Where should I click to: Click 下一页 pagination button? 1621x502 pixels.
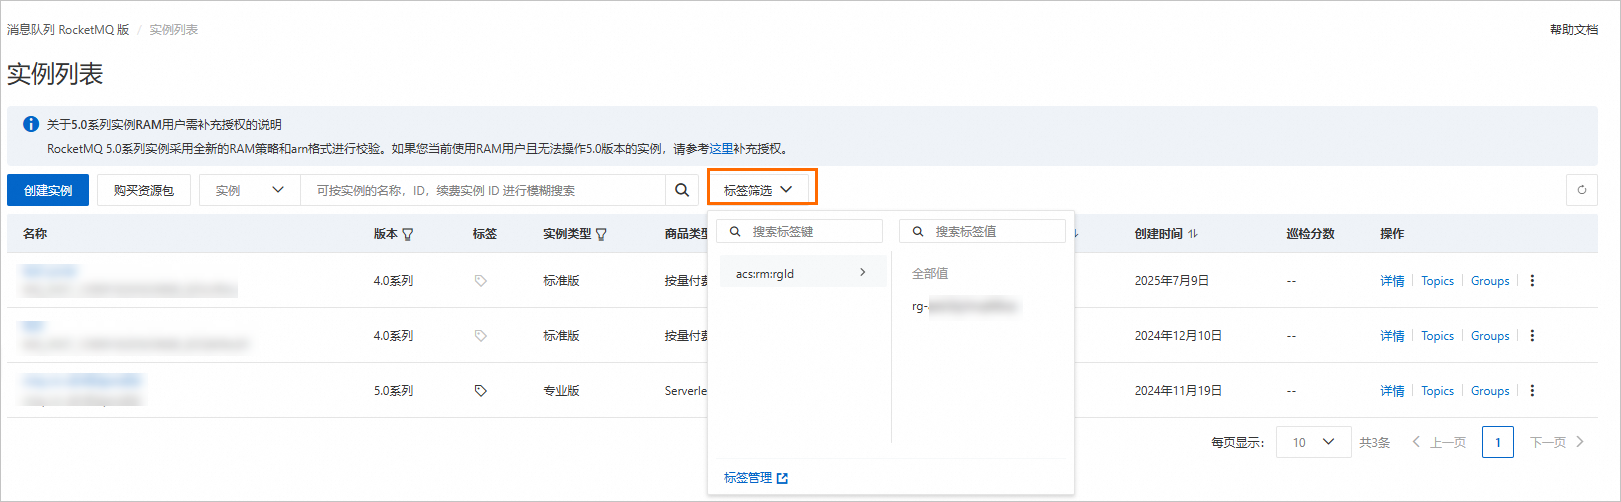pos(1557,442)
